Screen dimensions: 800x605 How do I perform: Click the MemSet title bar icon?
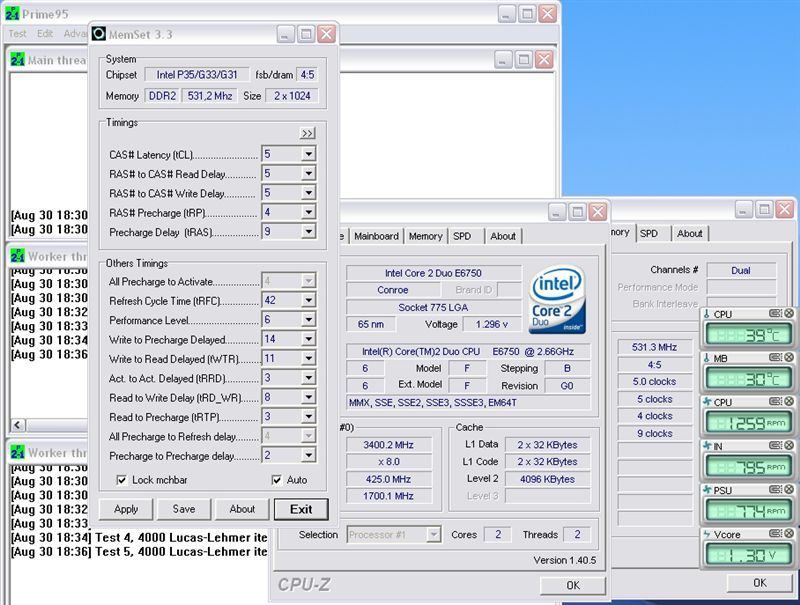tap(99, 34)
